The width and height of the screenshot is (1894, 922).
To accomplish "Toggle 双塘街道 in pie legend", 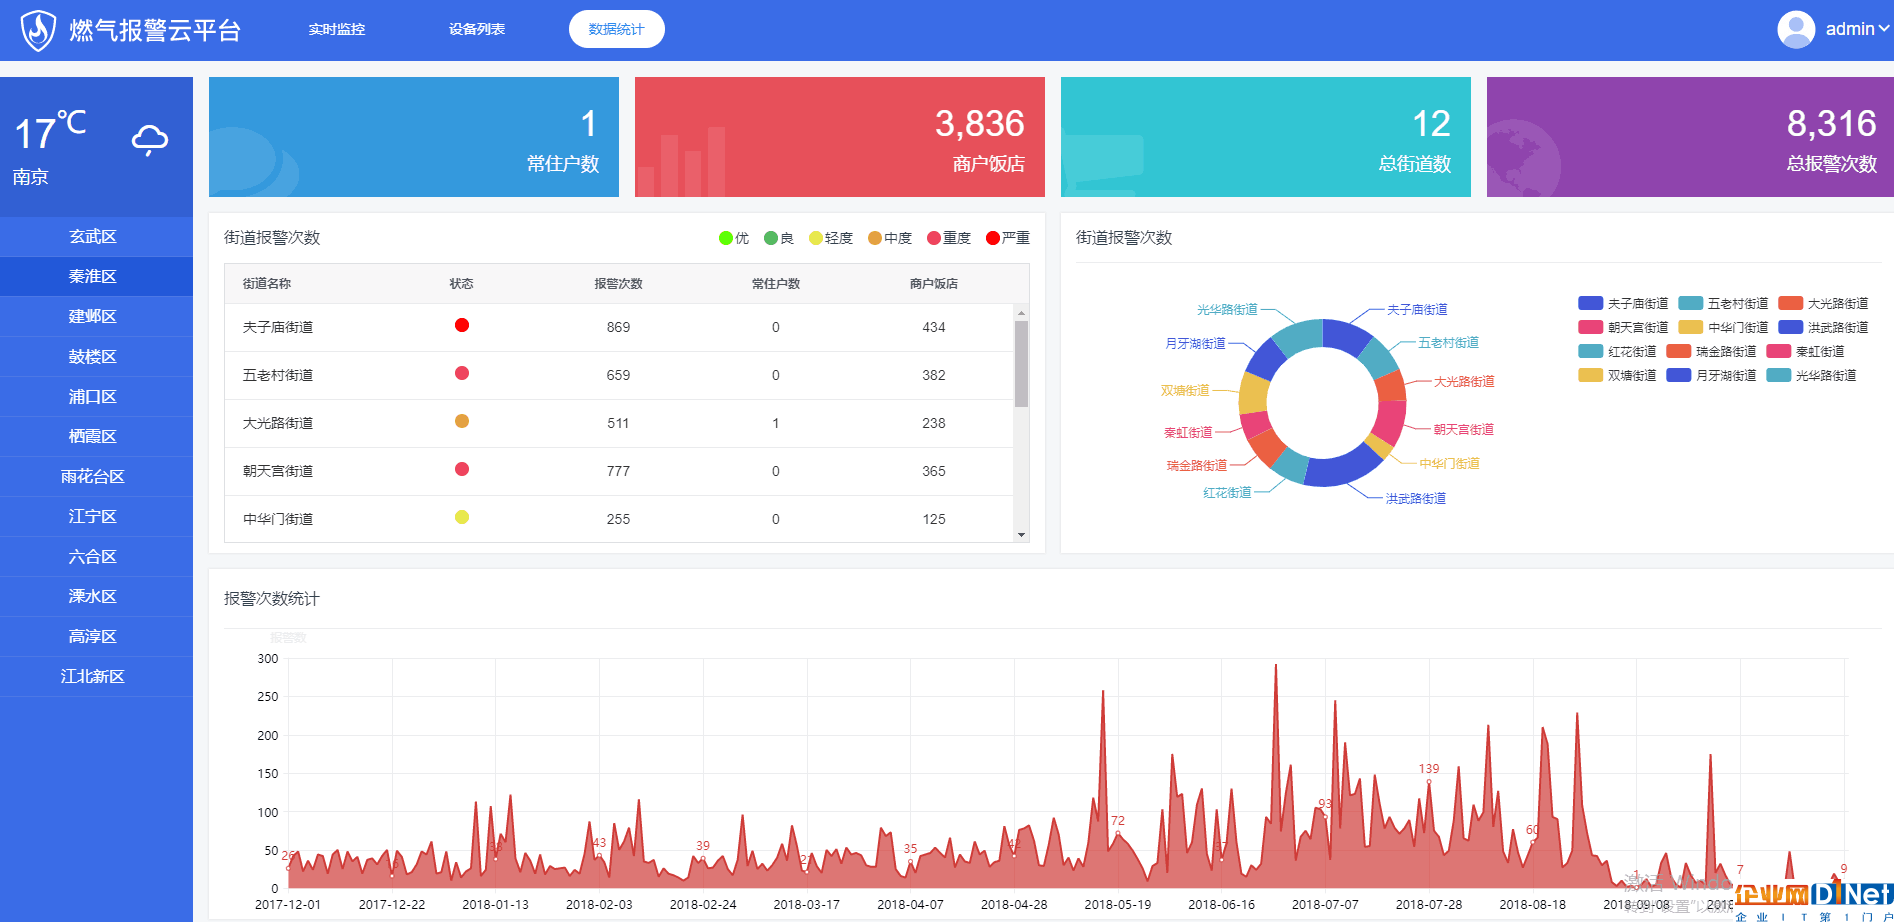I will (x=1617, y=375).
